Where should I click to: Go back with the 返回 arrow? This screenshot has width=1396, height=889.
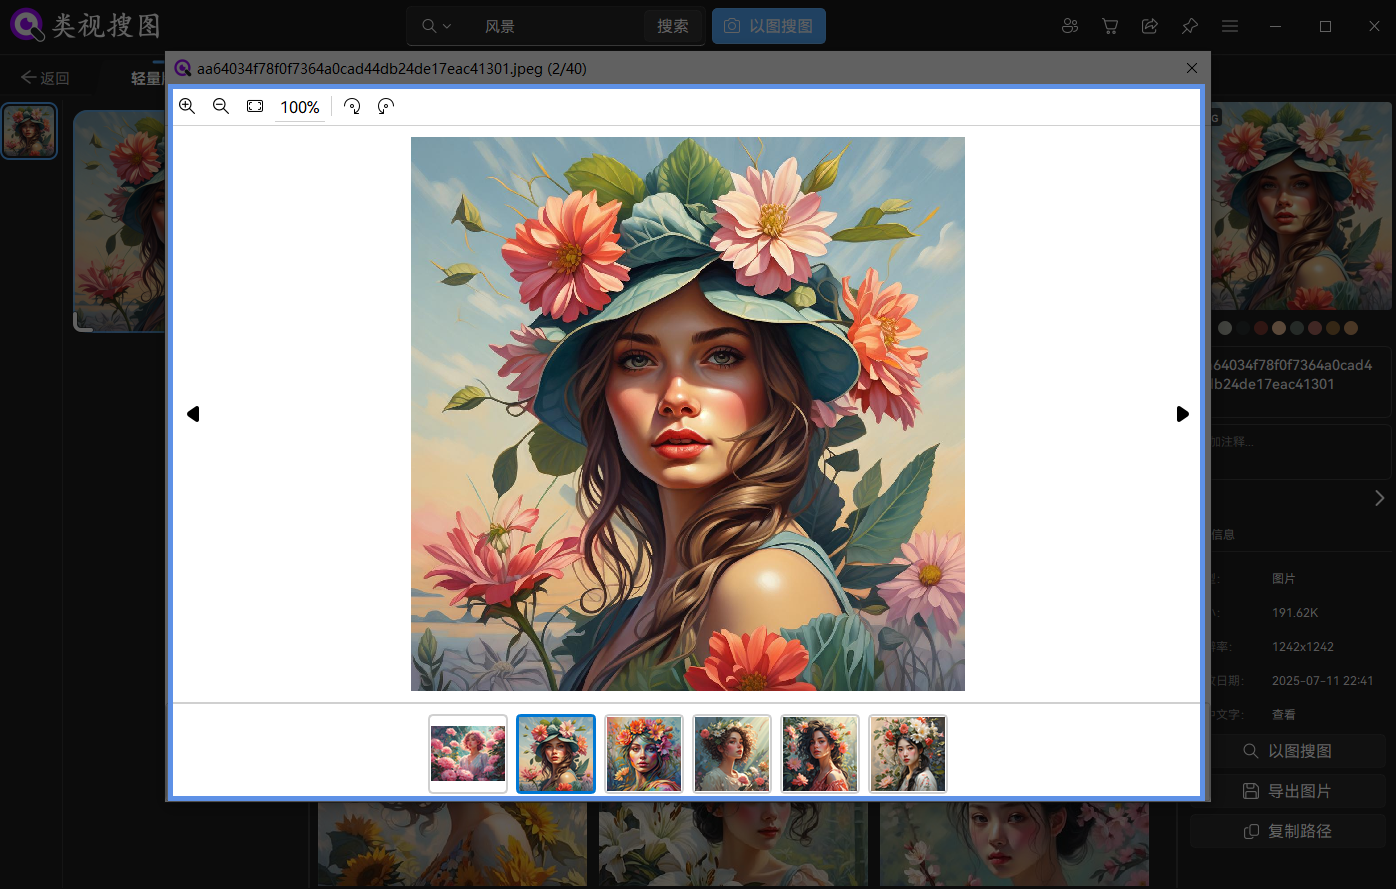[x=45, y=78]
